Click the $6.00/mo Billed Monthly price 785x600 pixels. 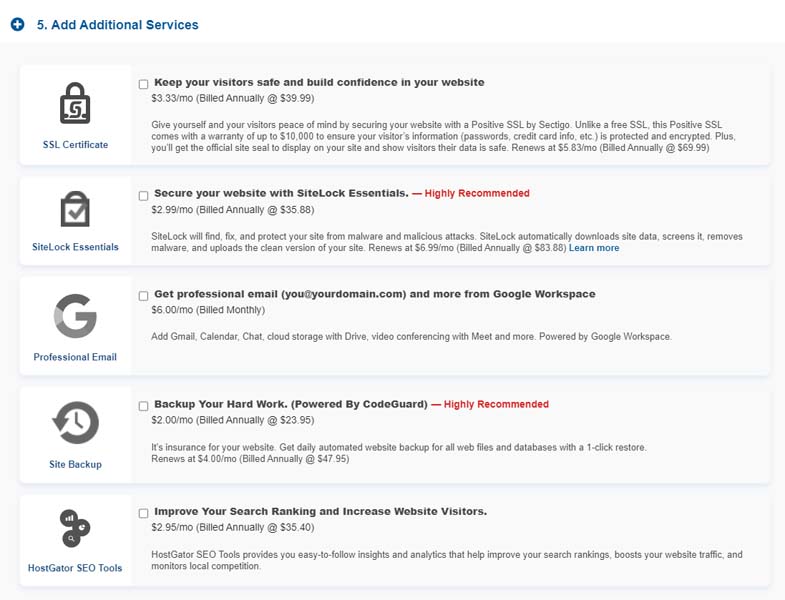(x=208, y=310)
